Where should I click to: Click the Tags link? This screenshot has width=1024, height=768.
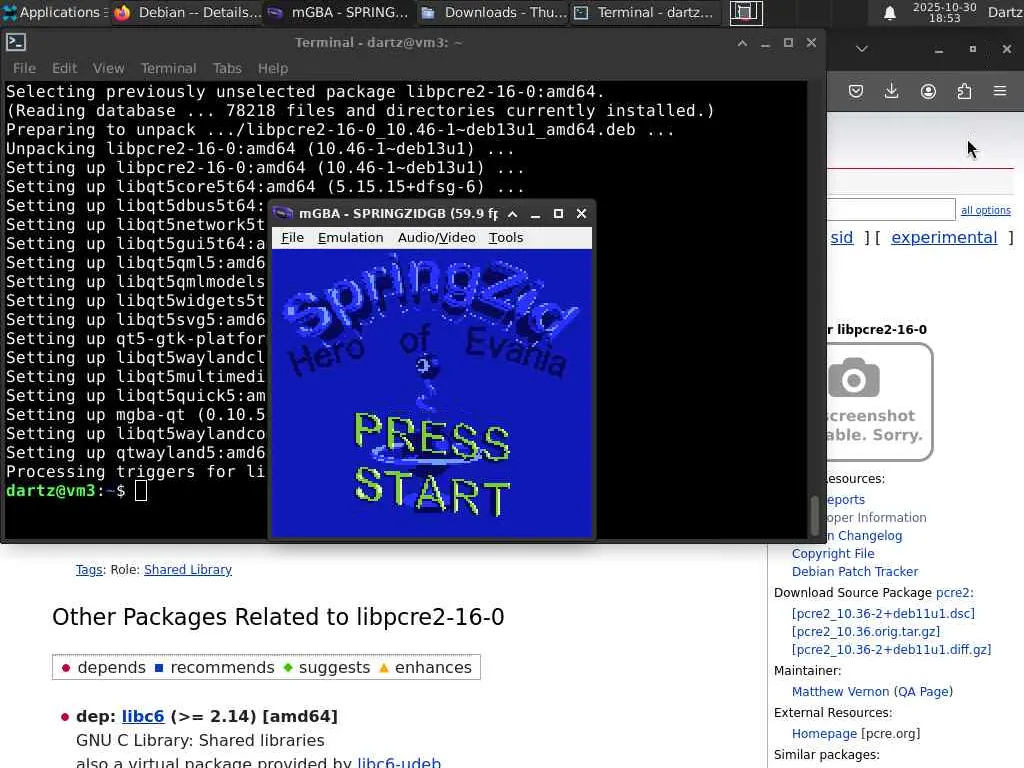[x=89, y=569]
